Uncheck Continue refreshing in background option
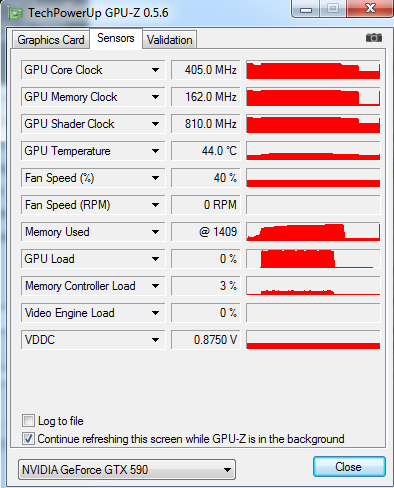The image size is (394, 488). (x=28, y=439)
